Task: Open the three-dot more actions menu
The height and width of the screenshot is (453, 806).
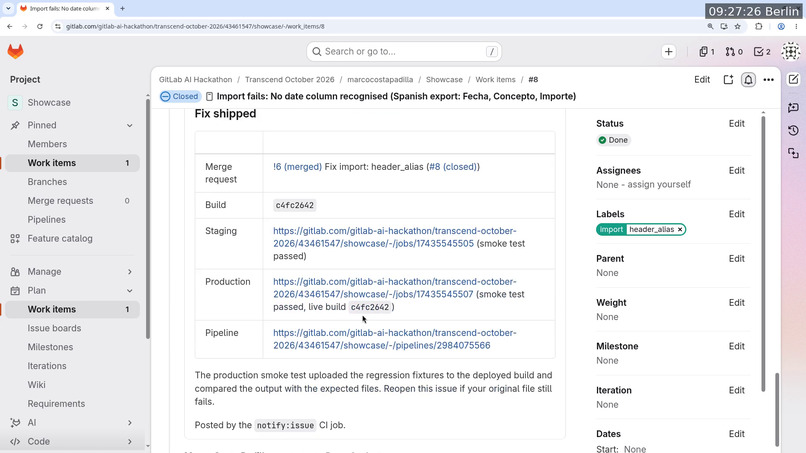Action: coord(768,80)
